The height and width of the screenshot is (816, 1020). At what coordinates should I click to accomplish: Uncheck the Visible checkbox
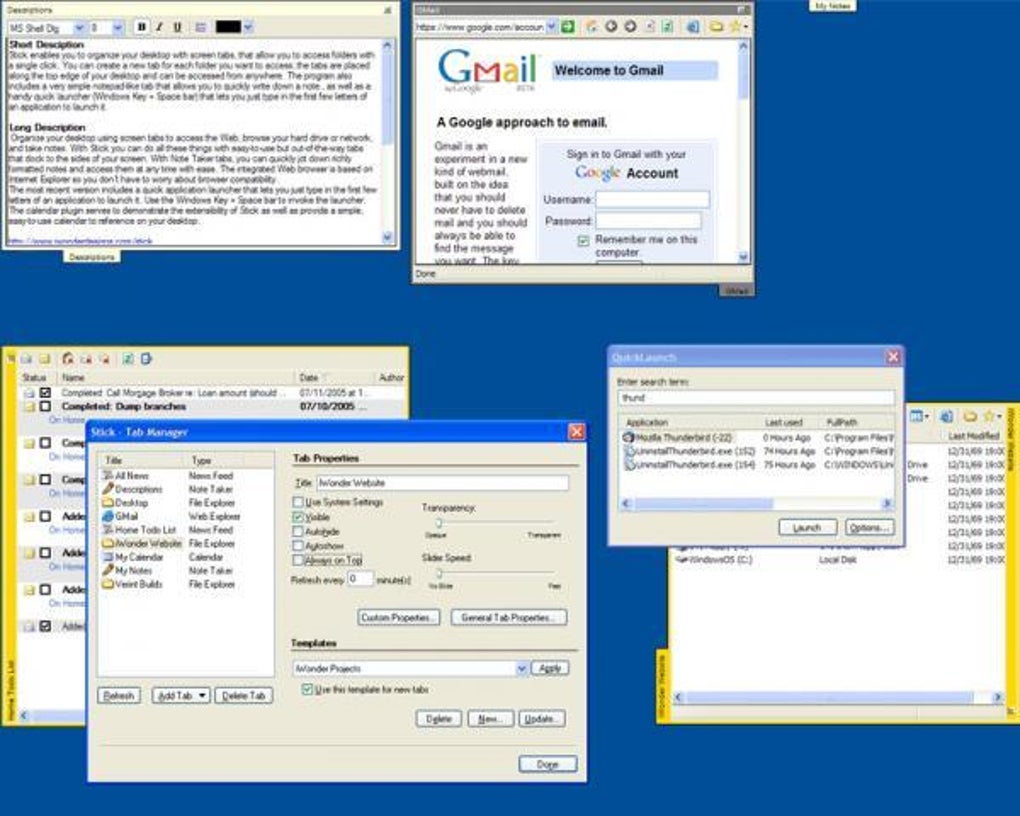tap(298, 517)
